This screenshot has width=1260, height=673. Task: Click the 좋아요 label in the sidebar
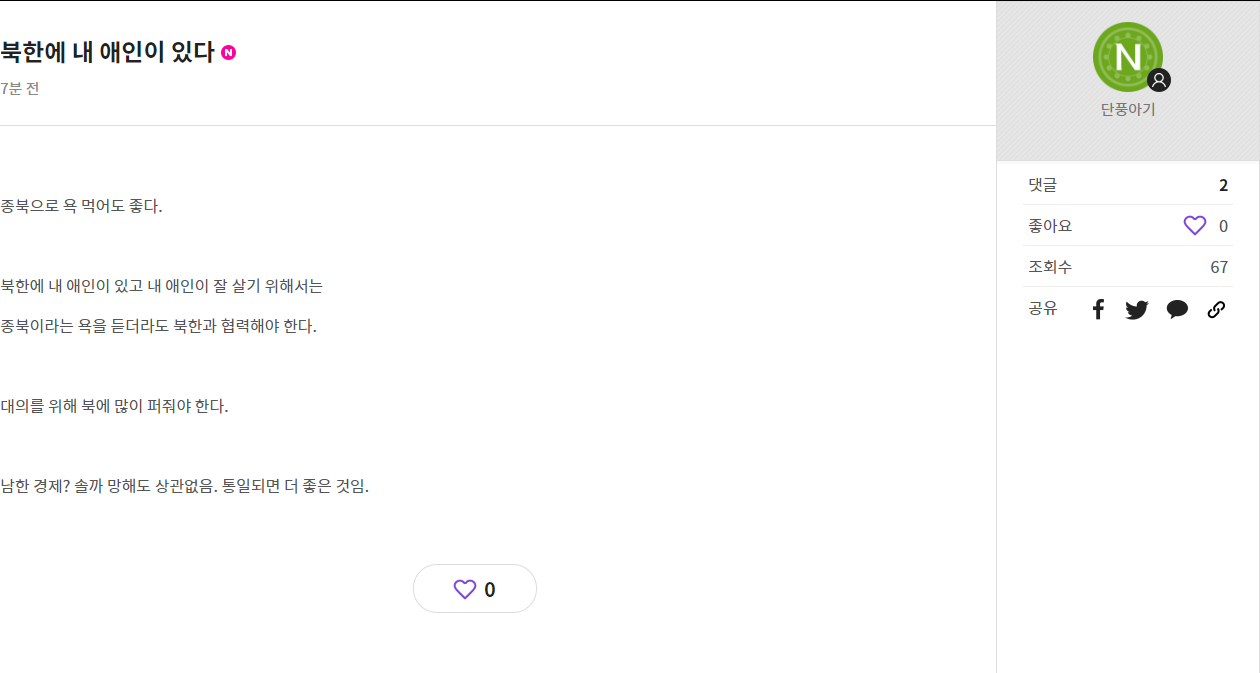[1050, 226]
